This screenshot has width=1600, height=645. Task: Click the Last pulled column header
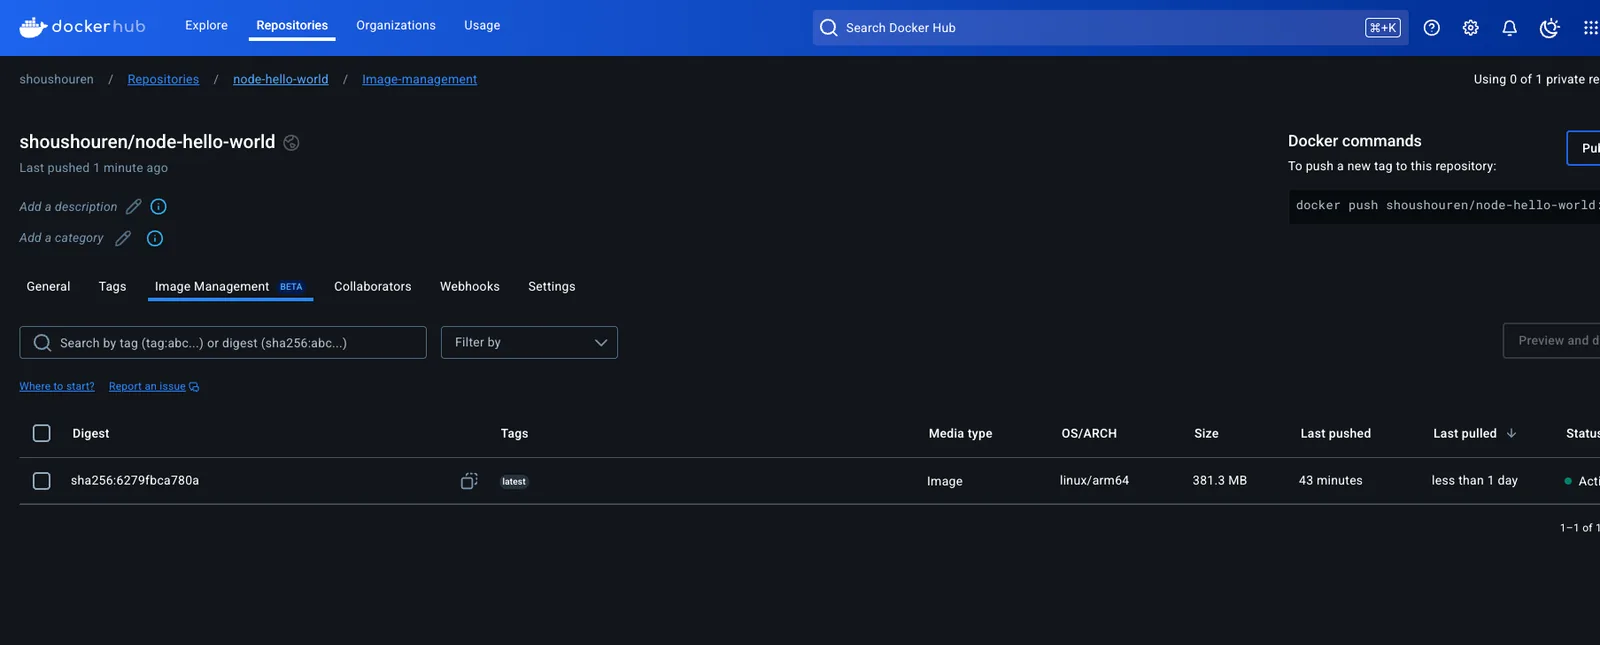(1464, 433)
